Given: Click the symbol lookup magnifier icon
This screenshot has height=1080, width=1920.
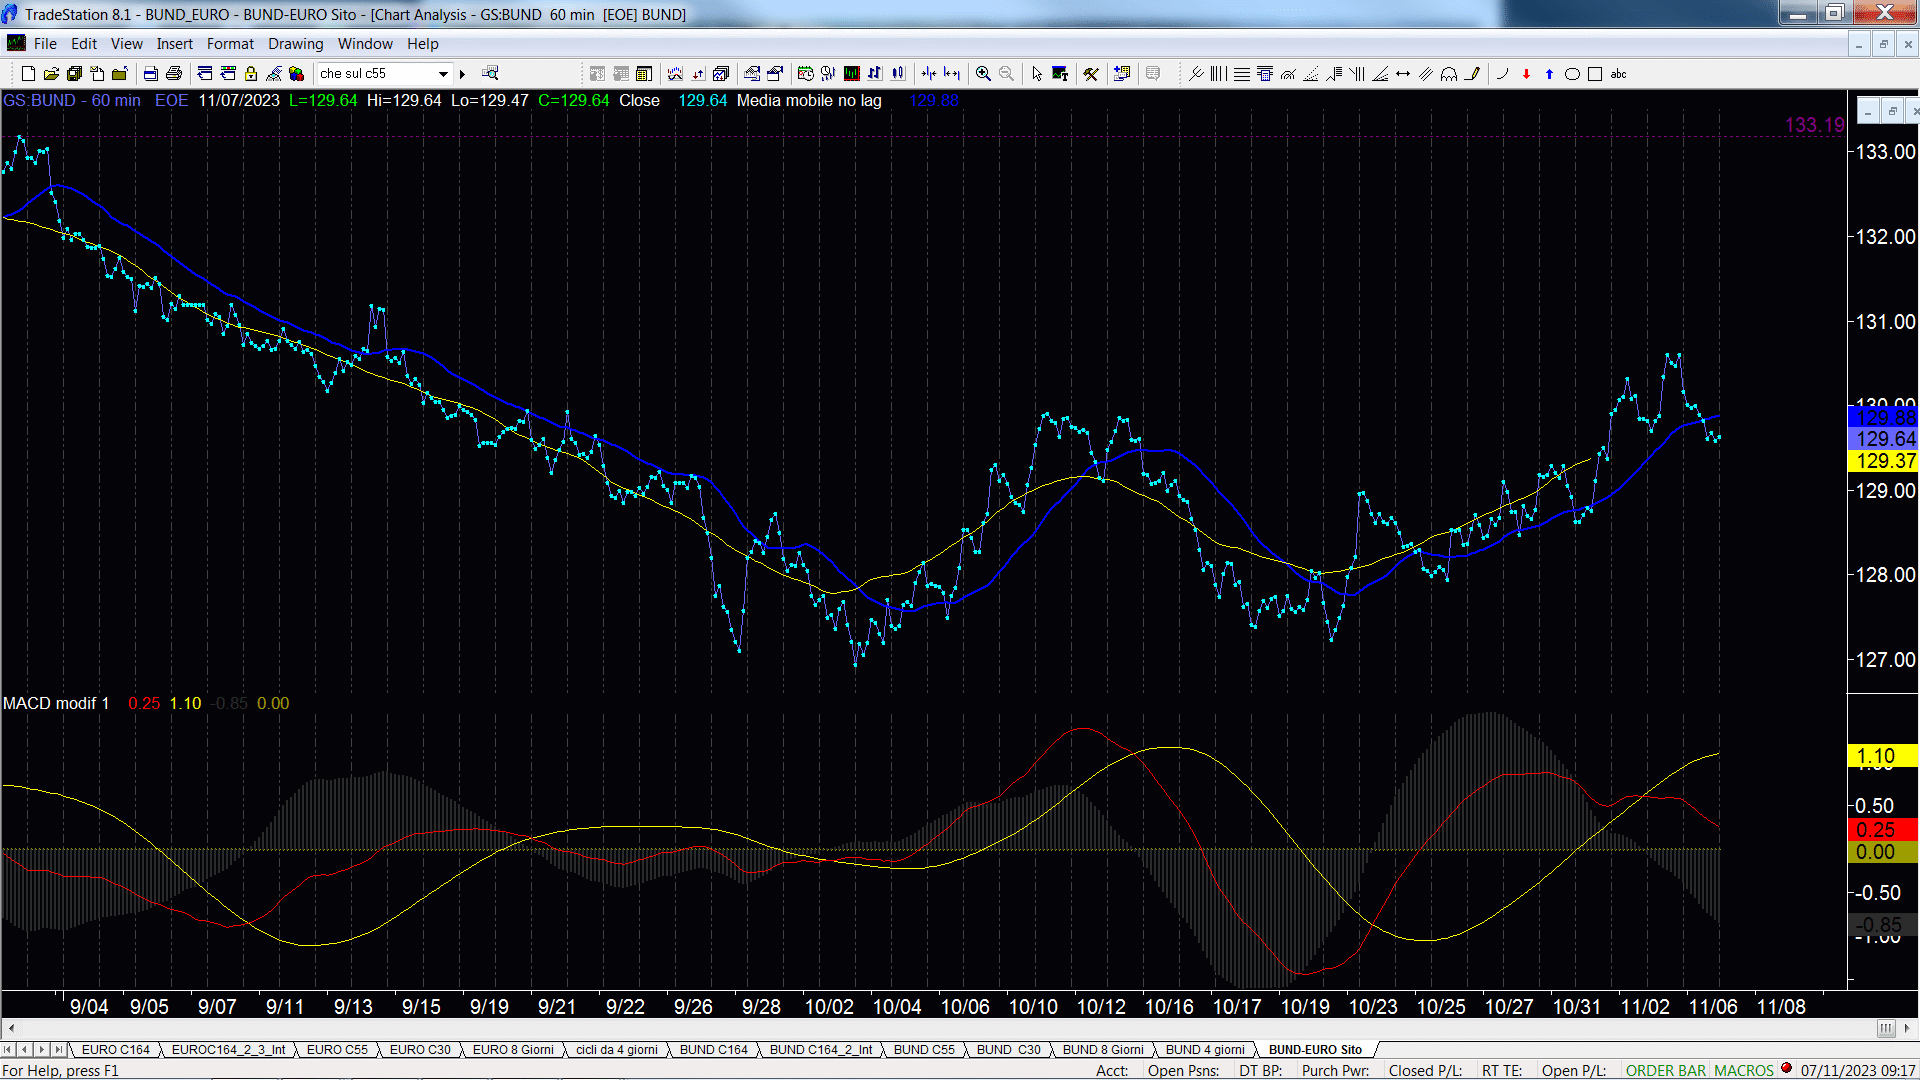Looking at the screenshot, I should (490, 74).
